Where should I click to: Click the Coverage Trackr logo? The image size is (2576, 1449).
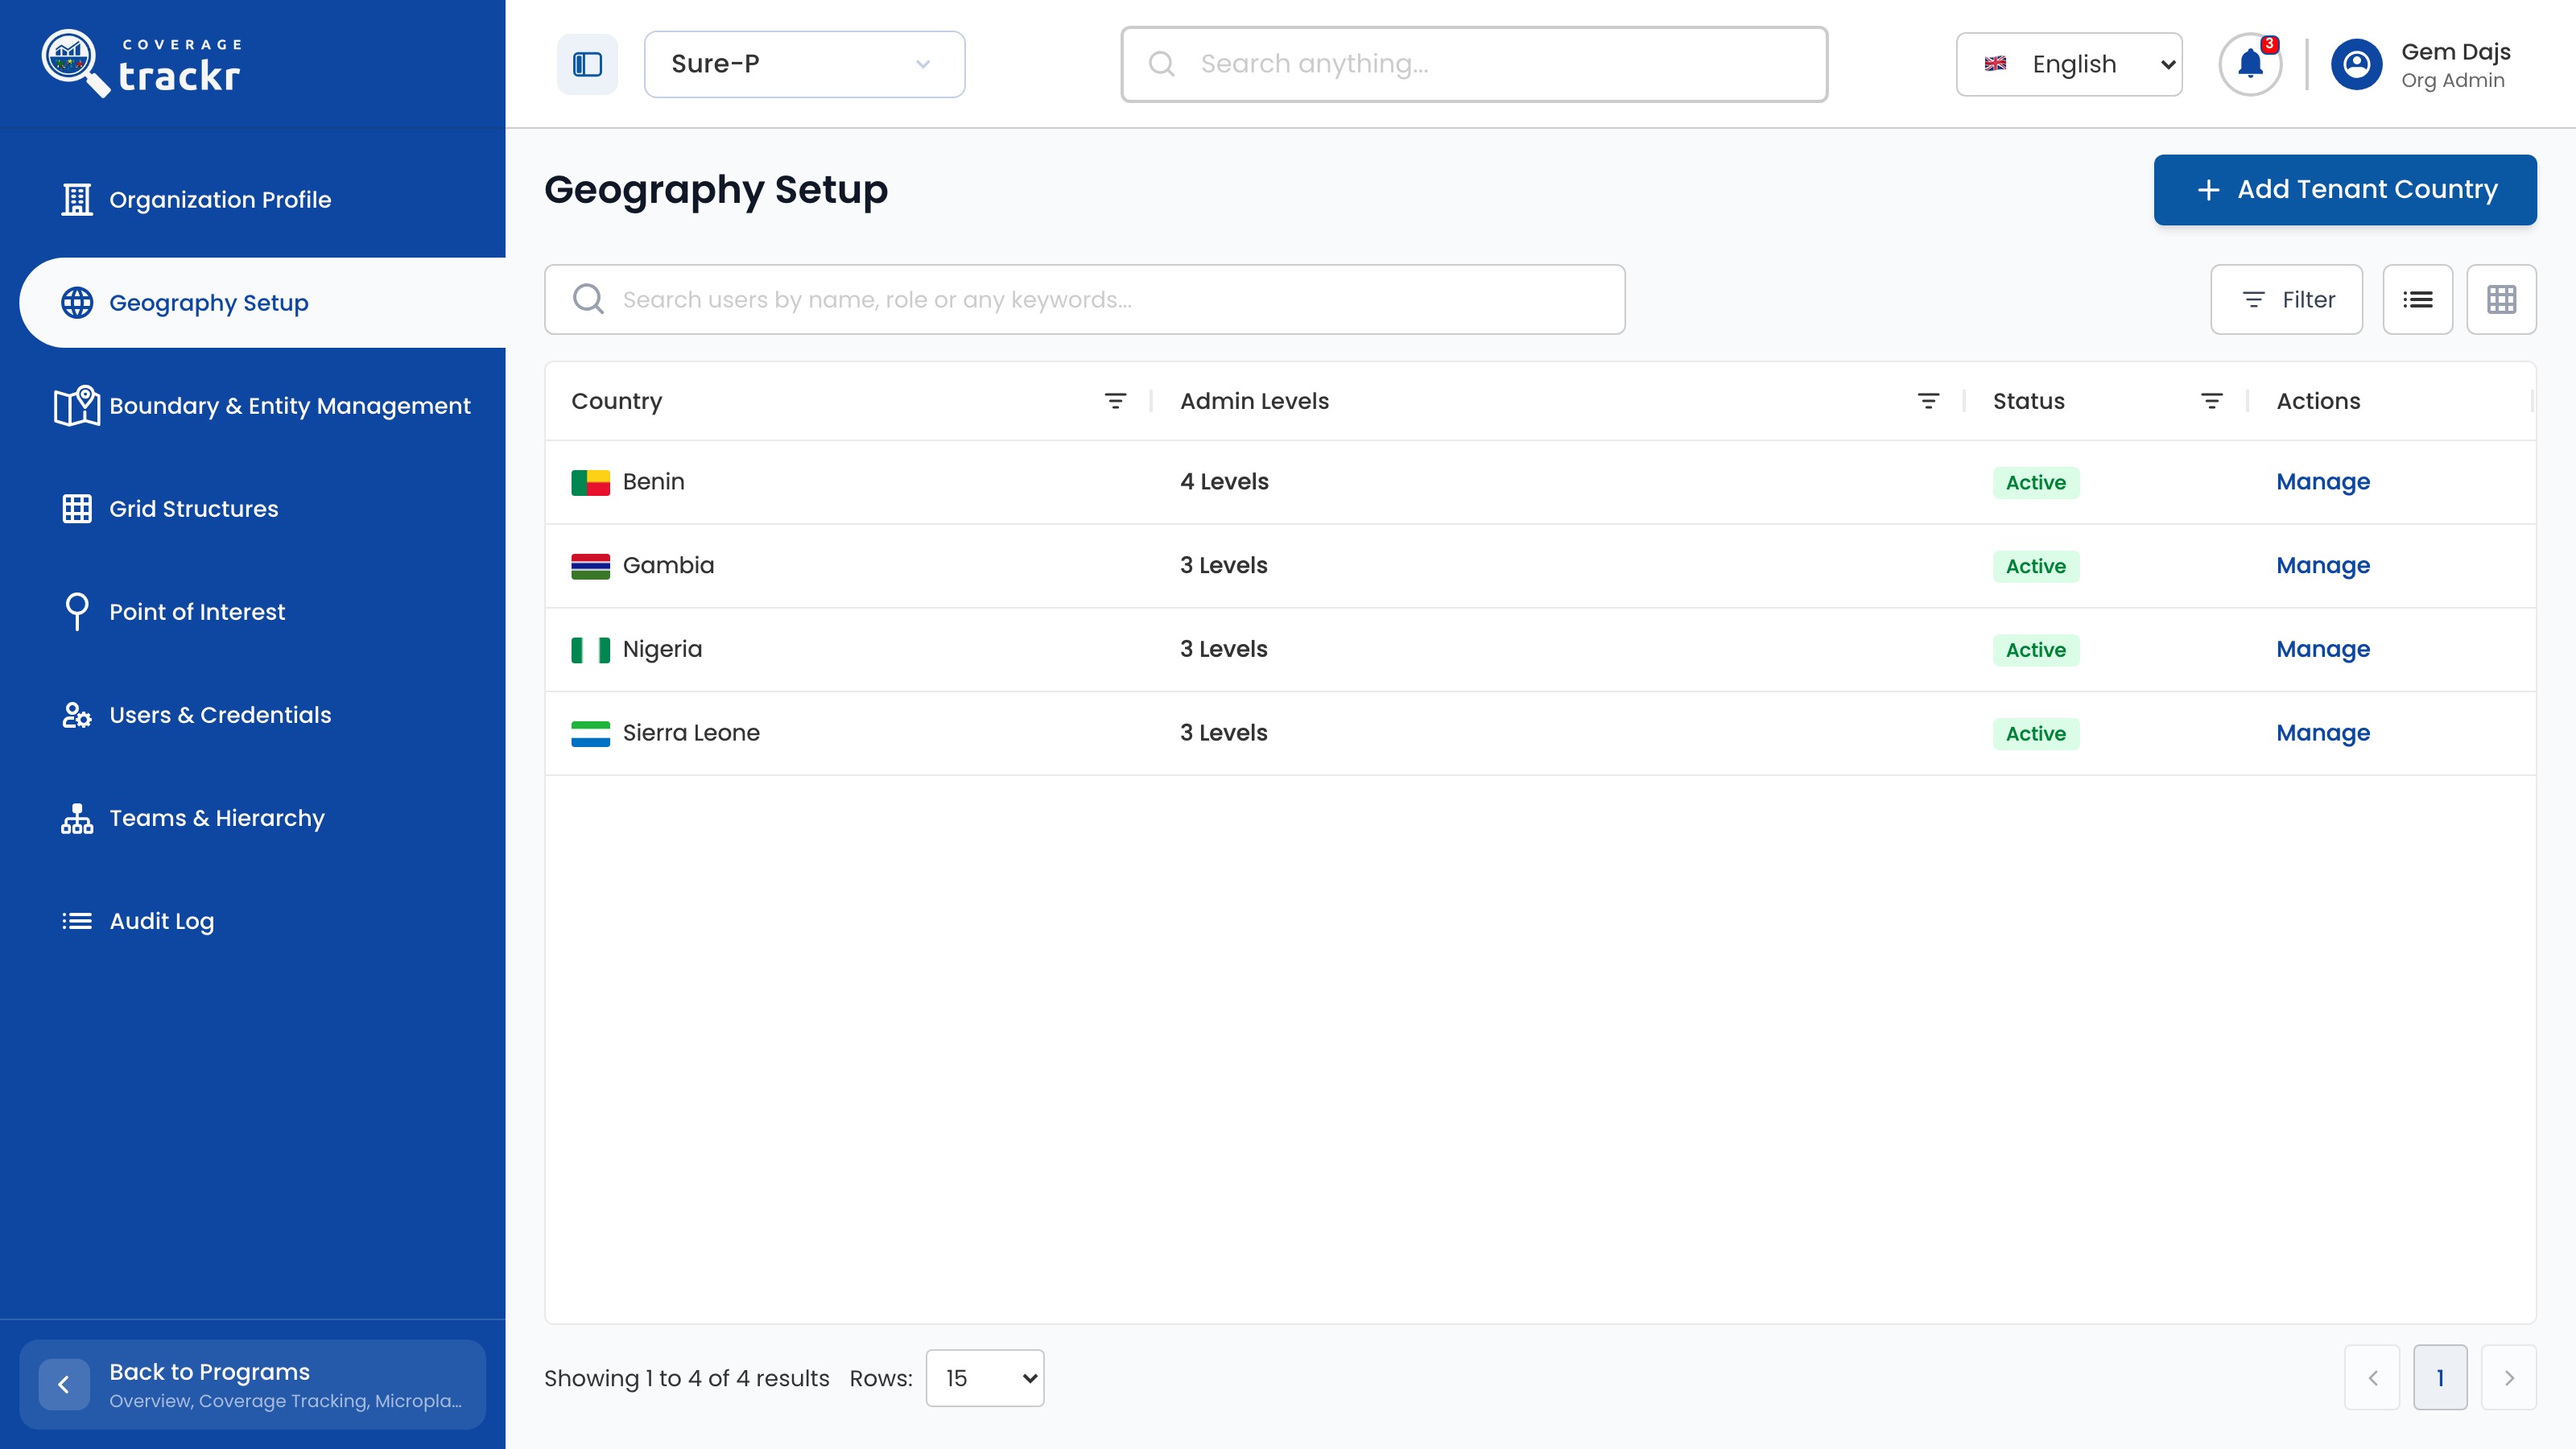point(141,64)
